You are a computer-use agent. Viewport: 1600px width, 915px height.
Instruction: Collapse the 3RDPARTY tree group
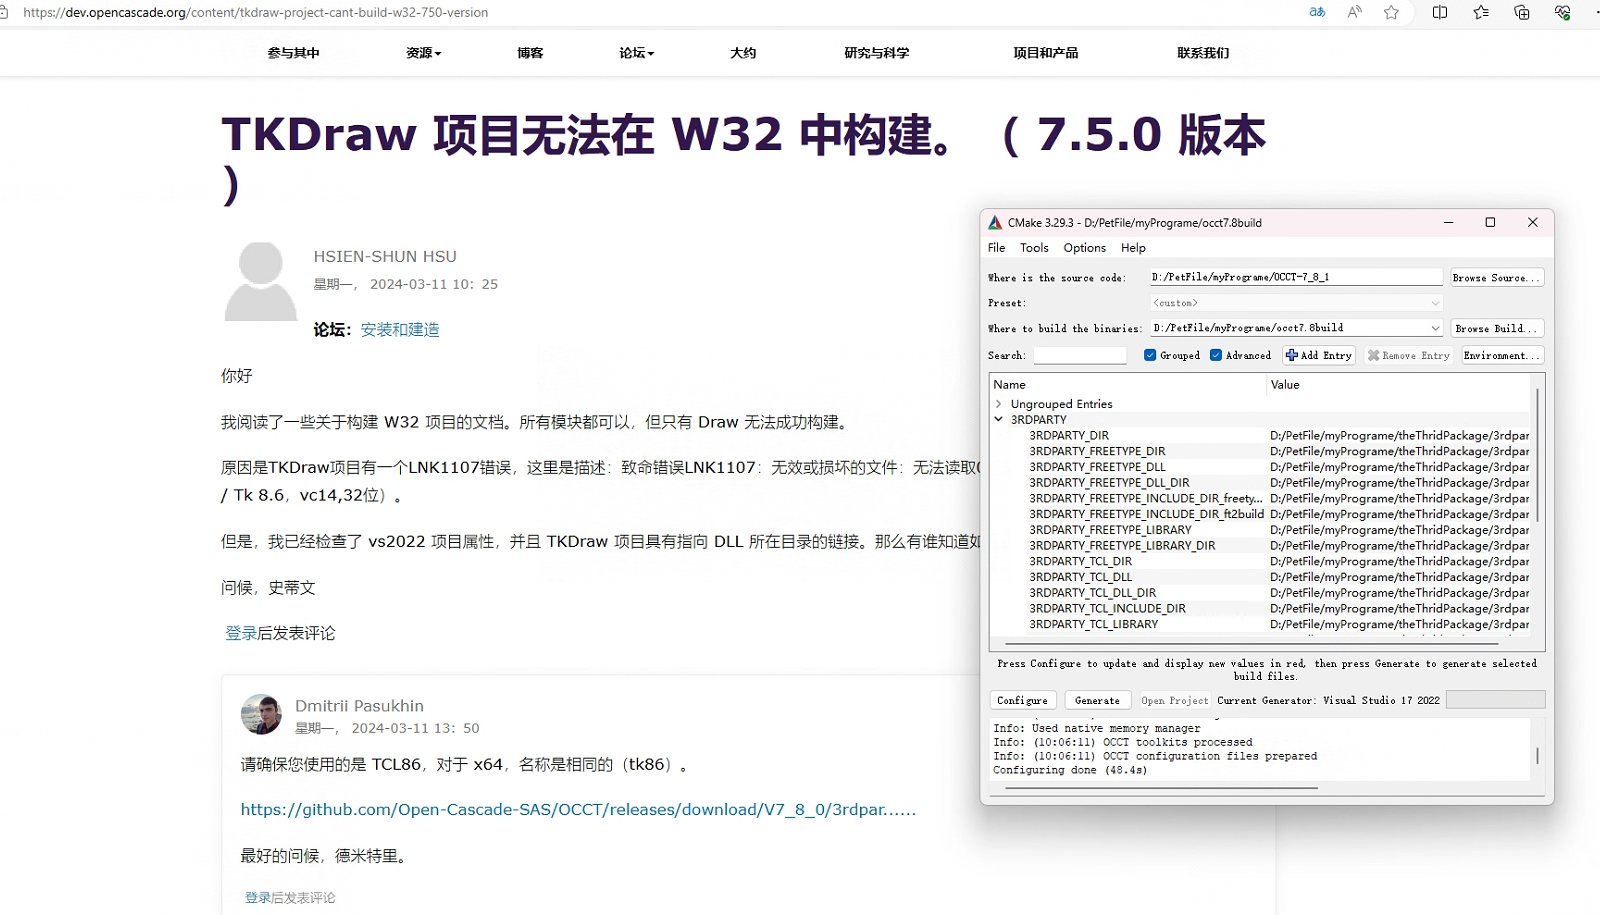pos(998,420)
